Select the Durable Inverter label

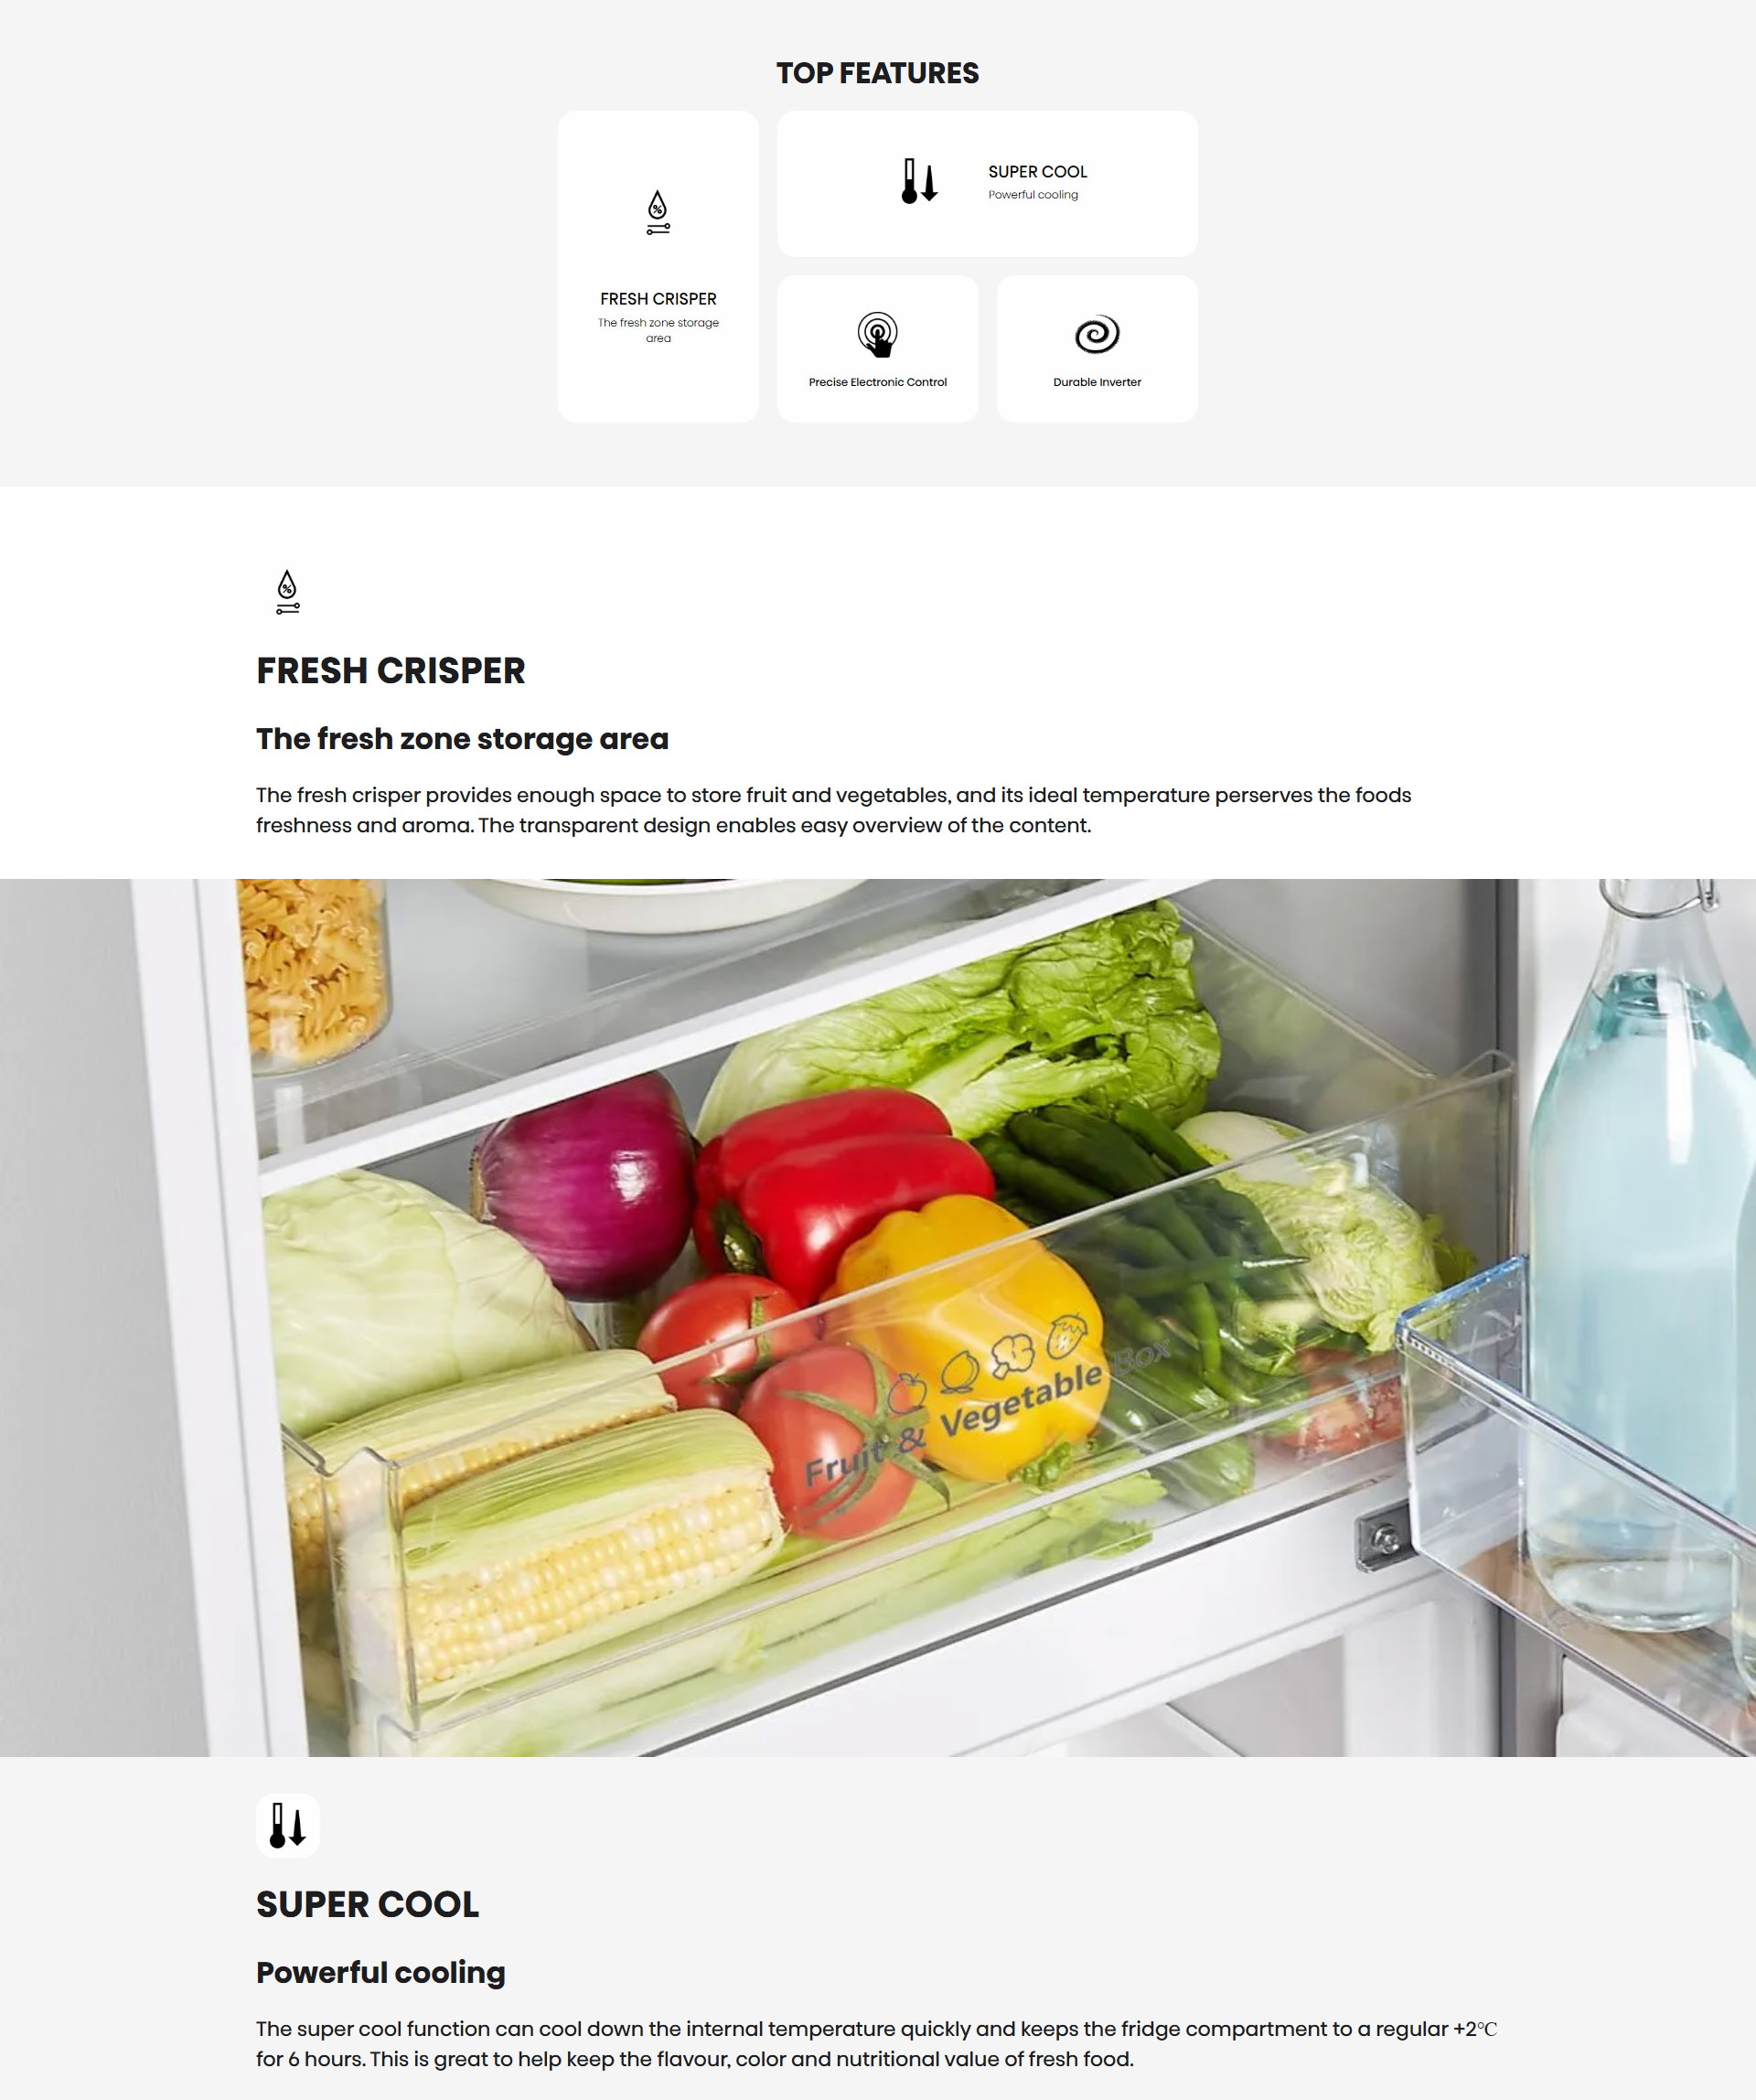click(1097, 382)
